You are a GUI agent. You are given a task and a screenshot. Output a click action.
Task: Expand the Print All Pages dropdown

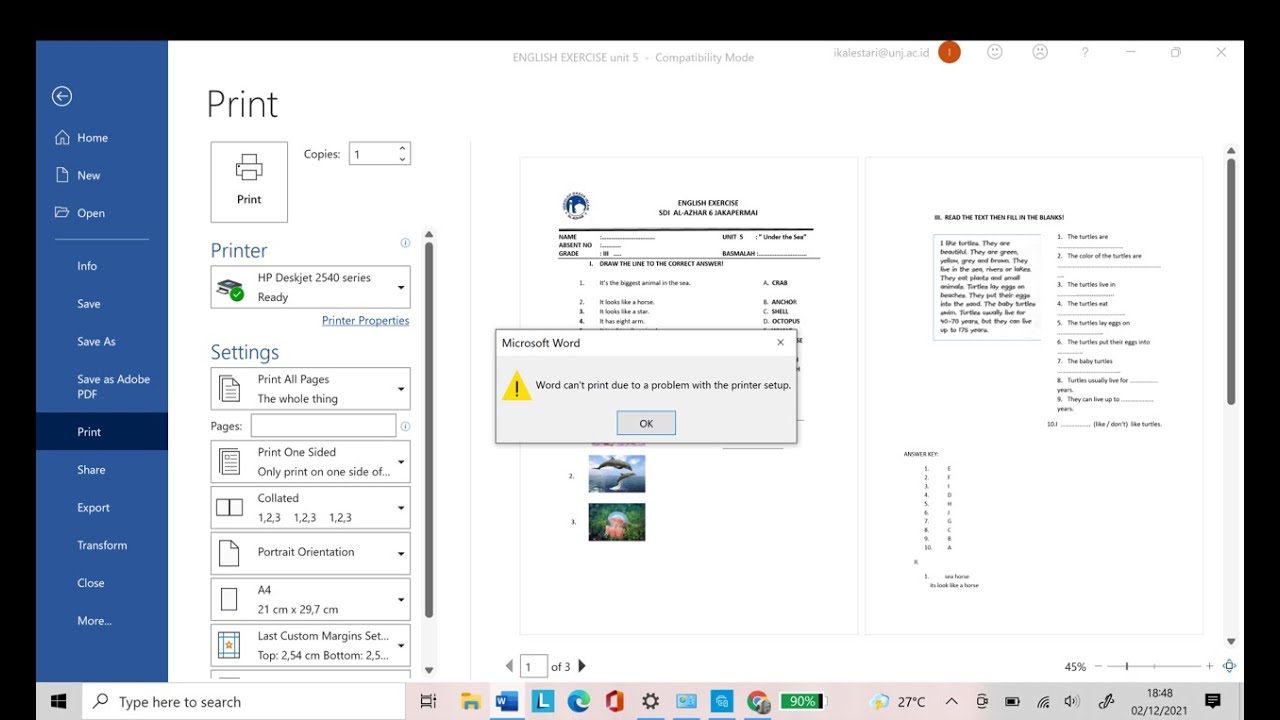[x=310, y=389]
